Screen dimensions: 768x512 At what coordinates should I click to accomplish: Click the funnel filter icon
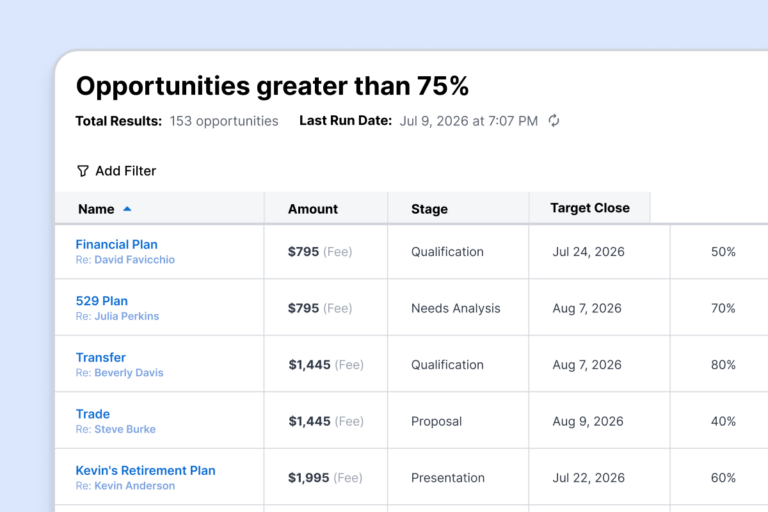tap(83, 171)
